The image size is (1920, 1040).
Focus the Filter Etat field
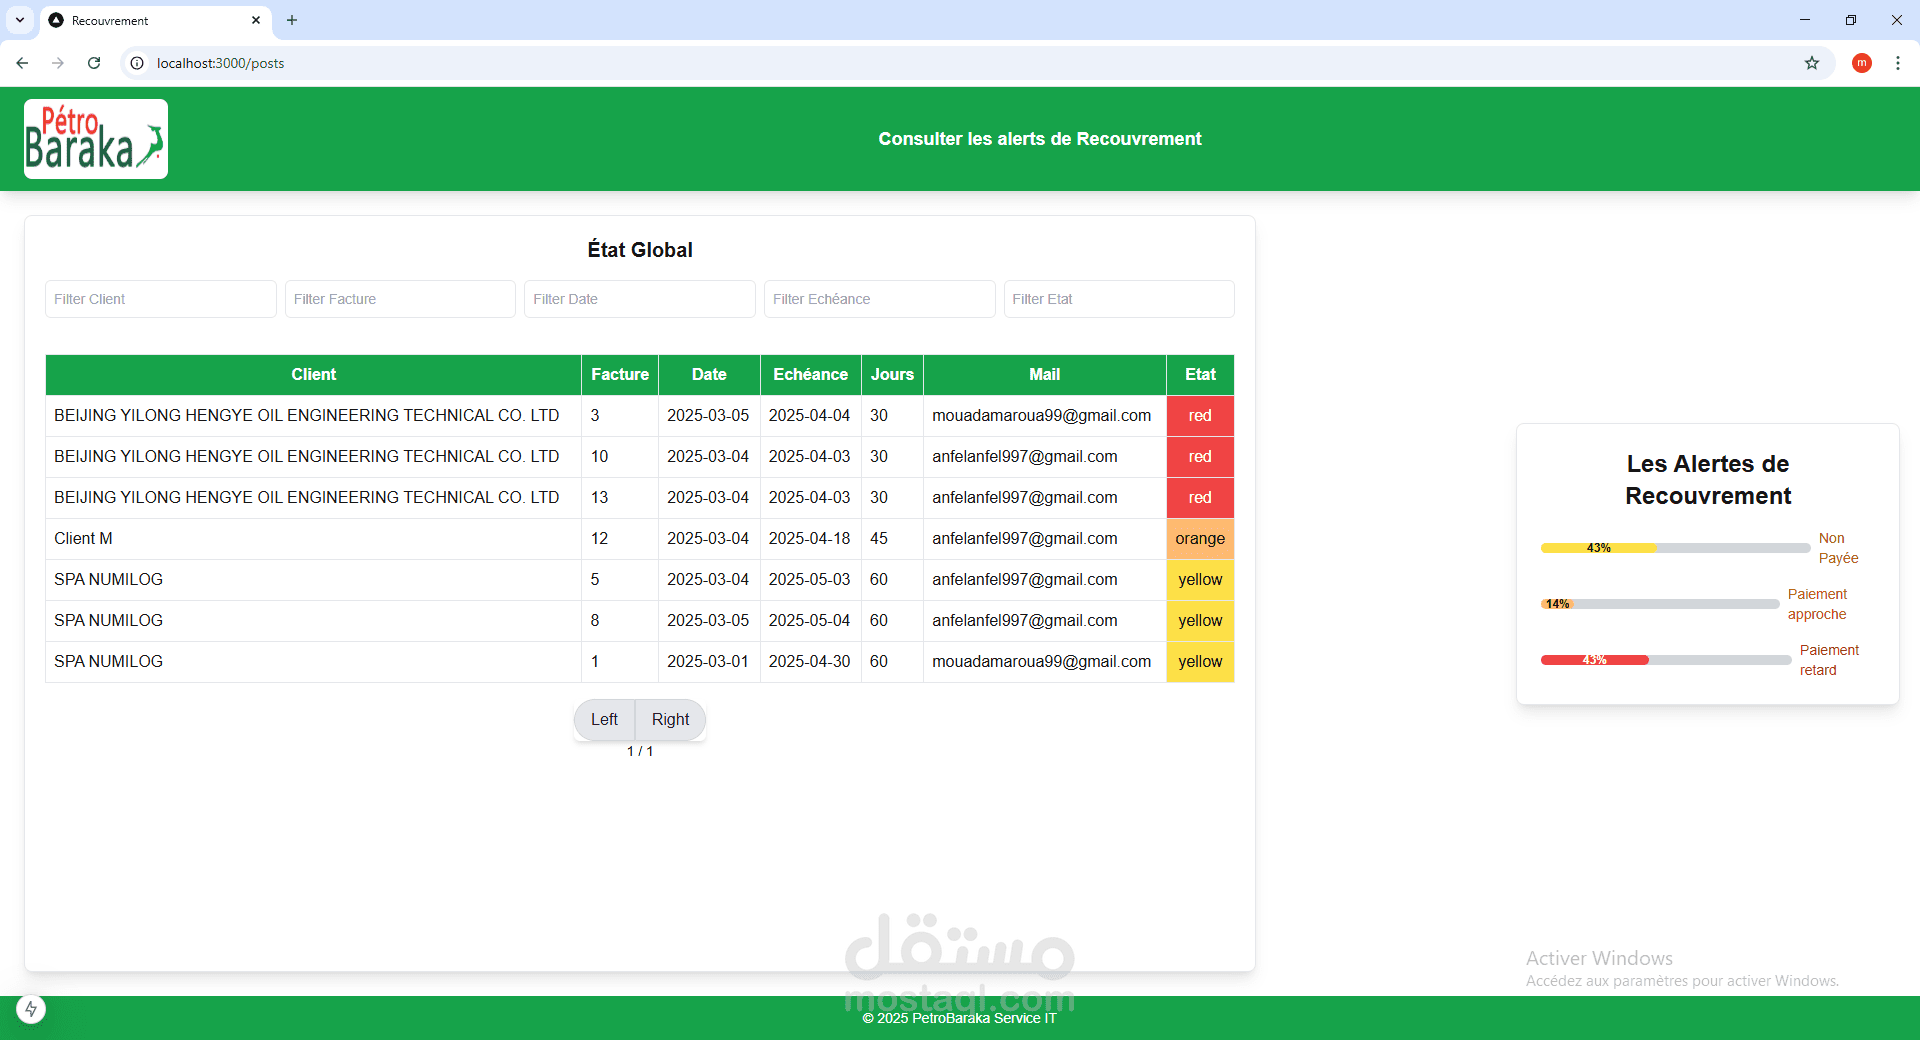[1119, 299]
